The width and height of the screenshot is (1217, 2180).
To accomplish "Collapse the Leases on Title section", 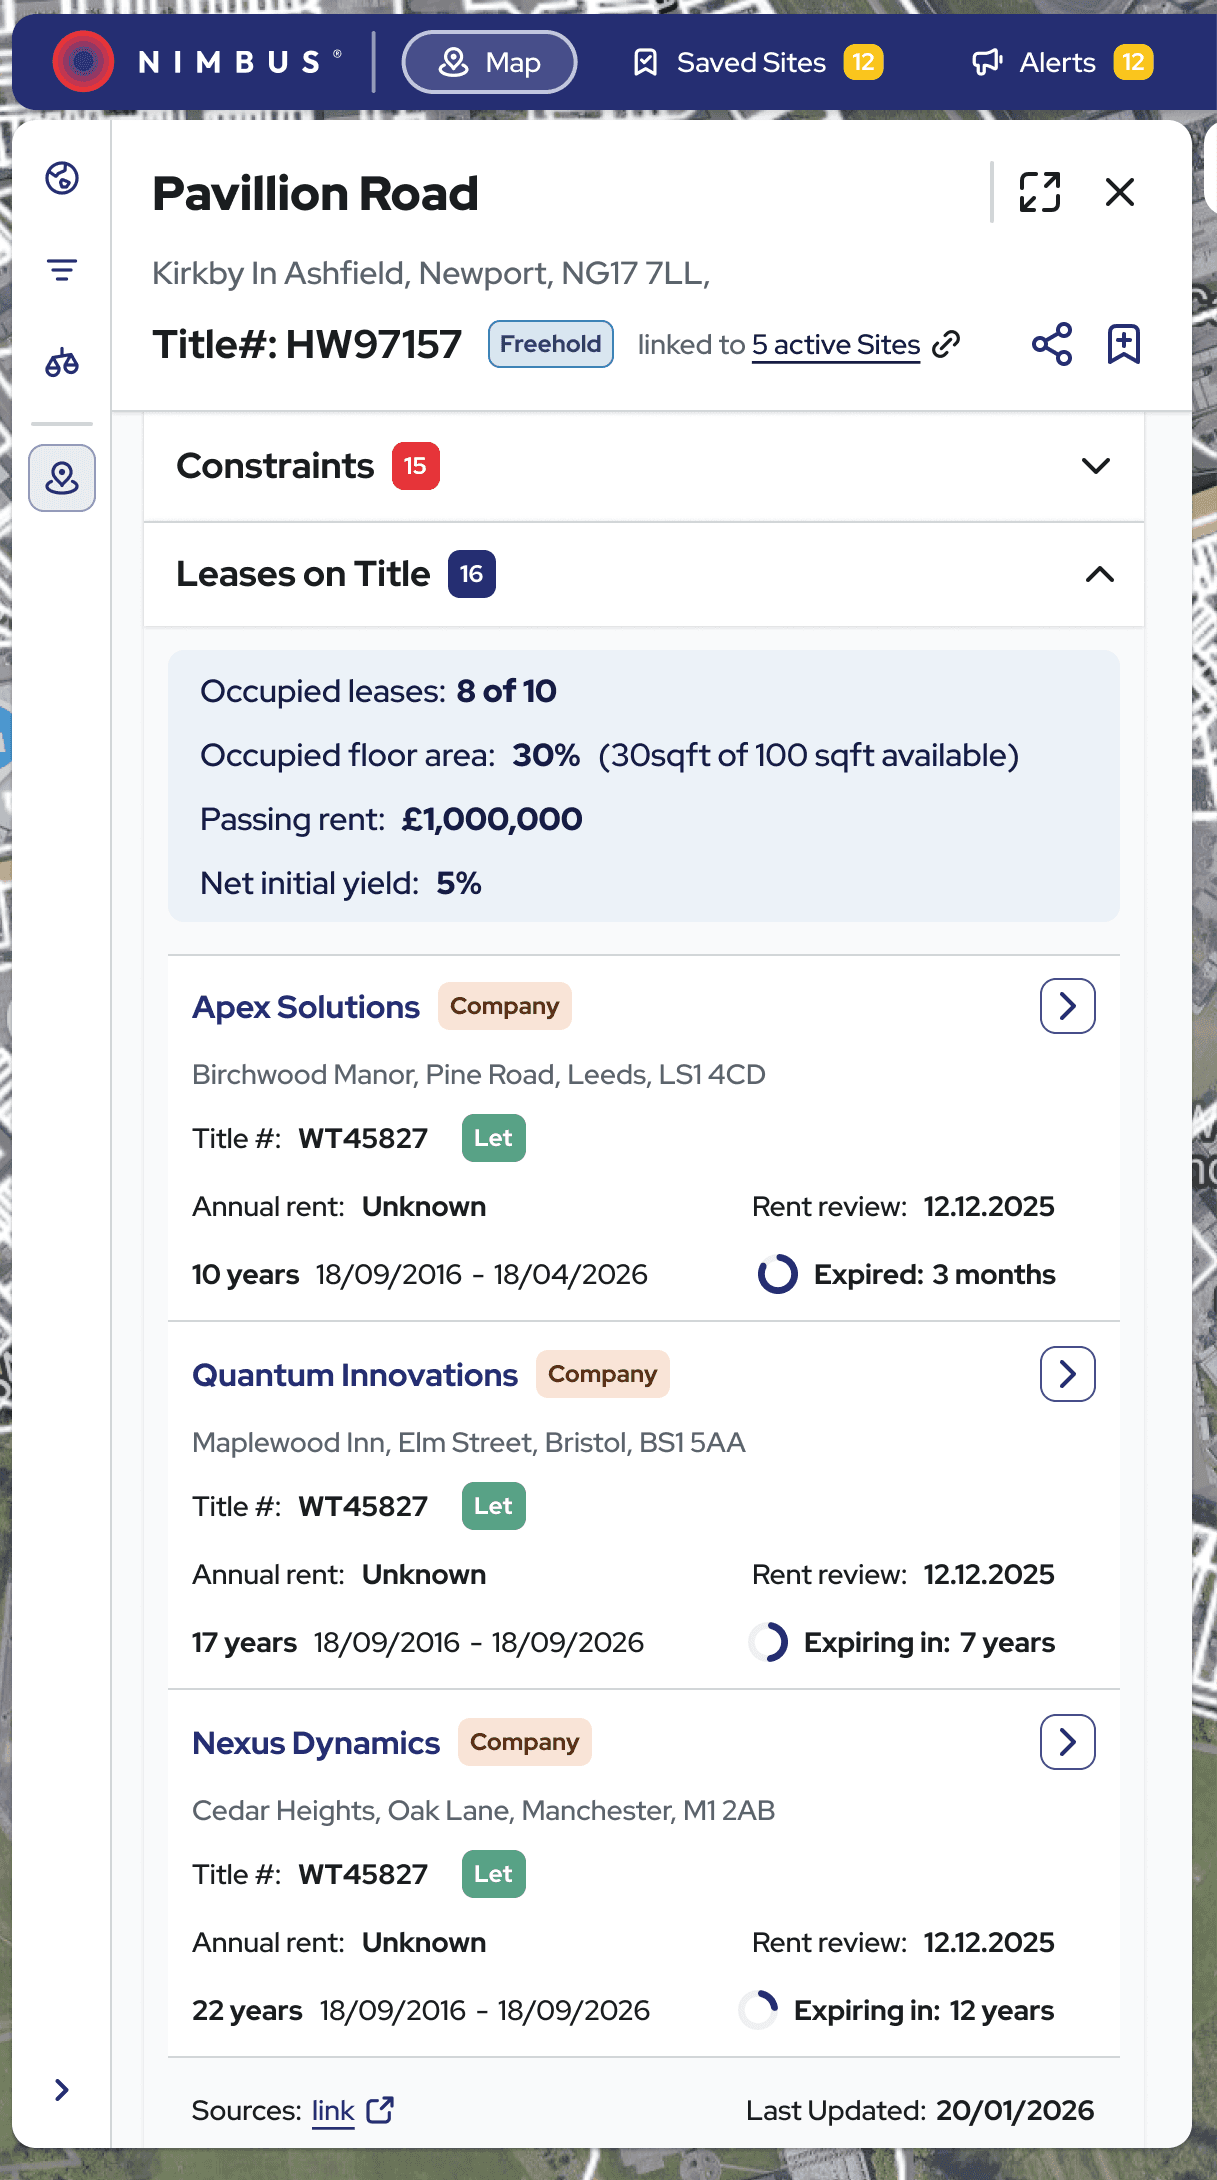I will [644, 574].
